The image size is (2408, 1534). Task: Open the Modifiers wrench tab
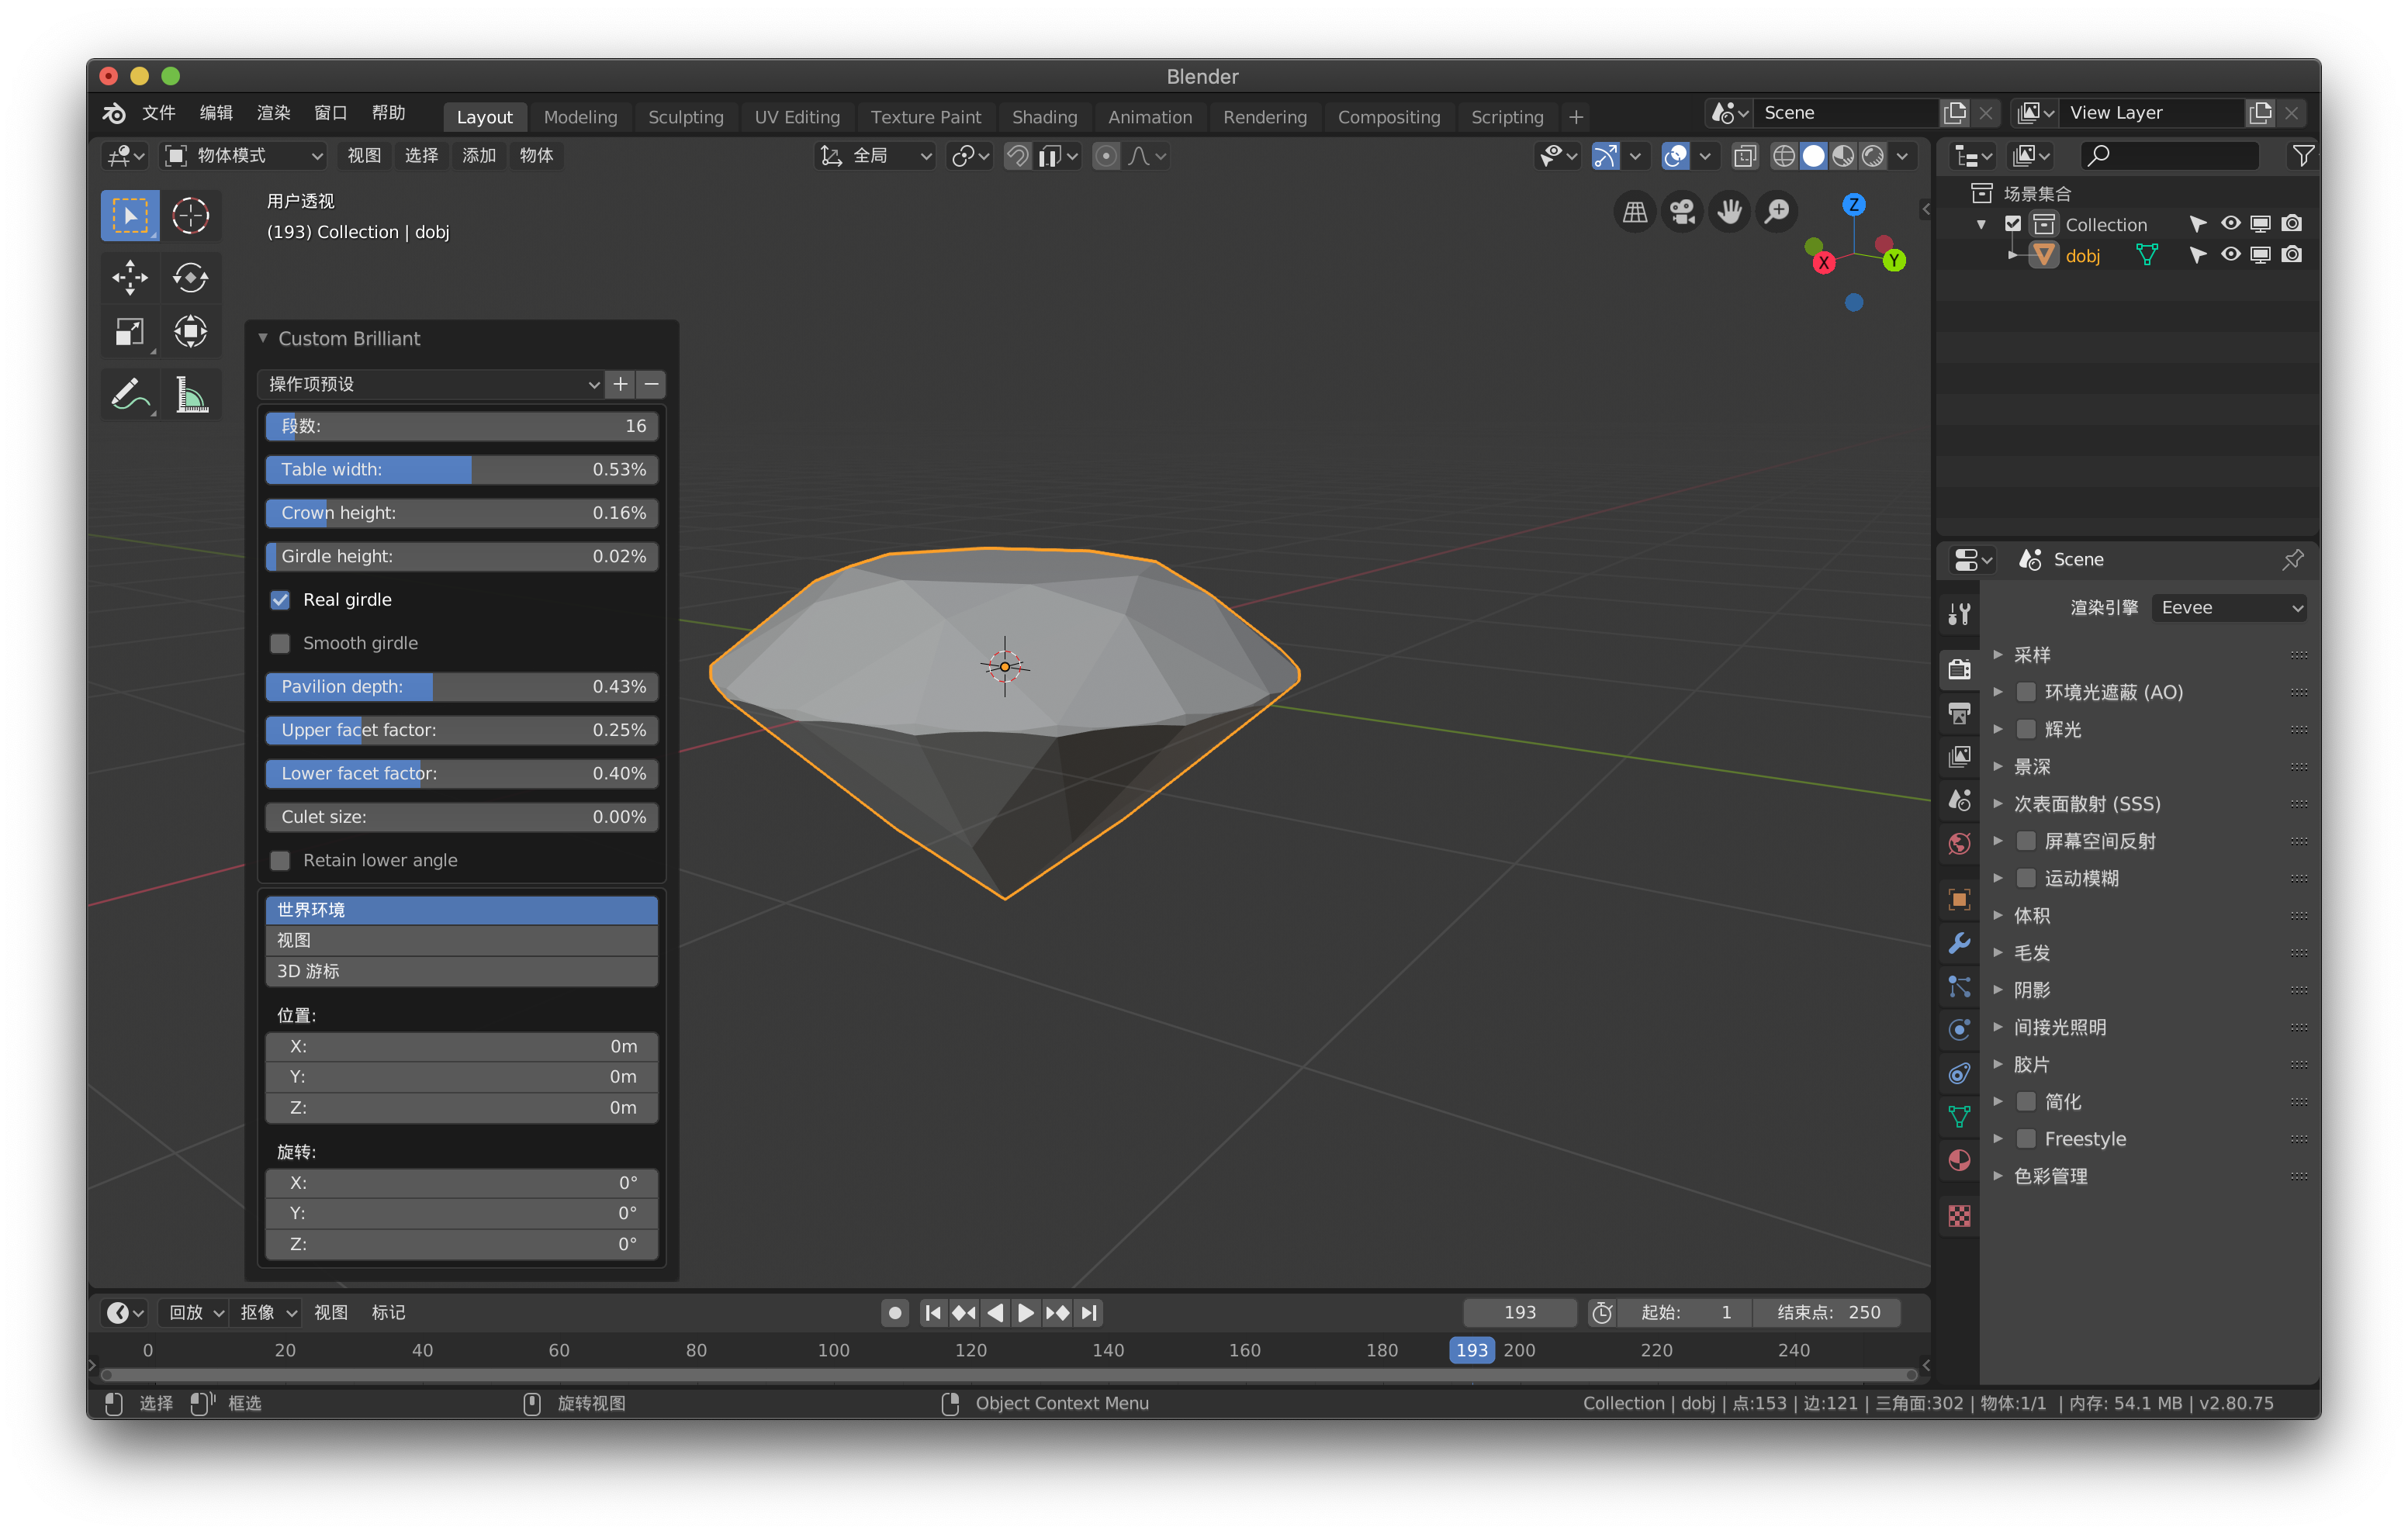click(x=1959, y=943)
